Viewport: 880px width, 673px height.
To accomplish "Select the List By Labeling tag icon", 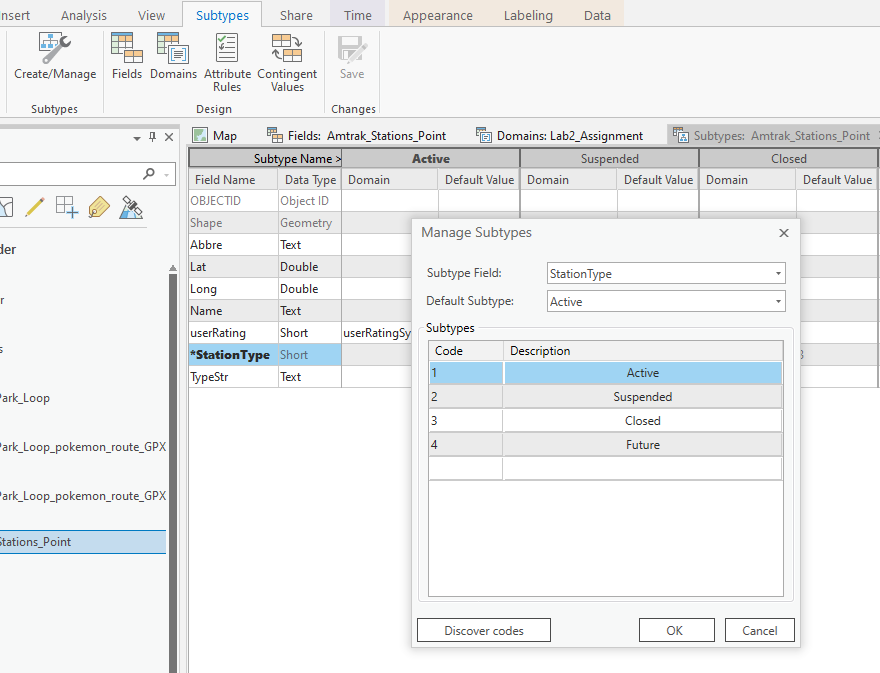I will pos(99,207).
